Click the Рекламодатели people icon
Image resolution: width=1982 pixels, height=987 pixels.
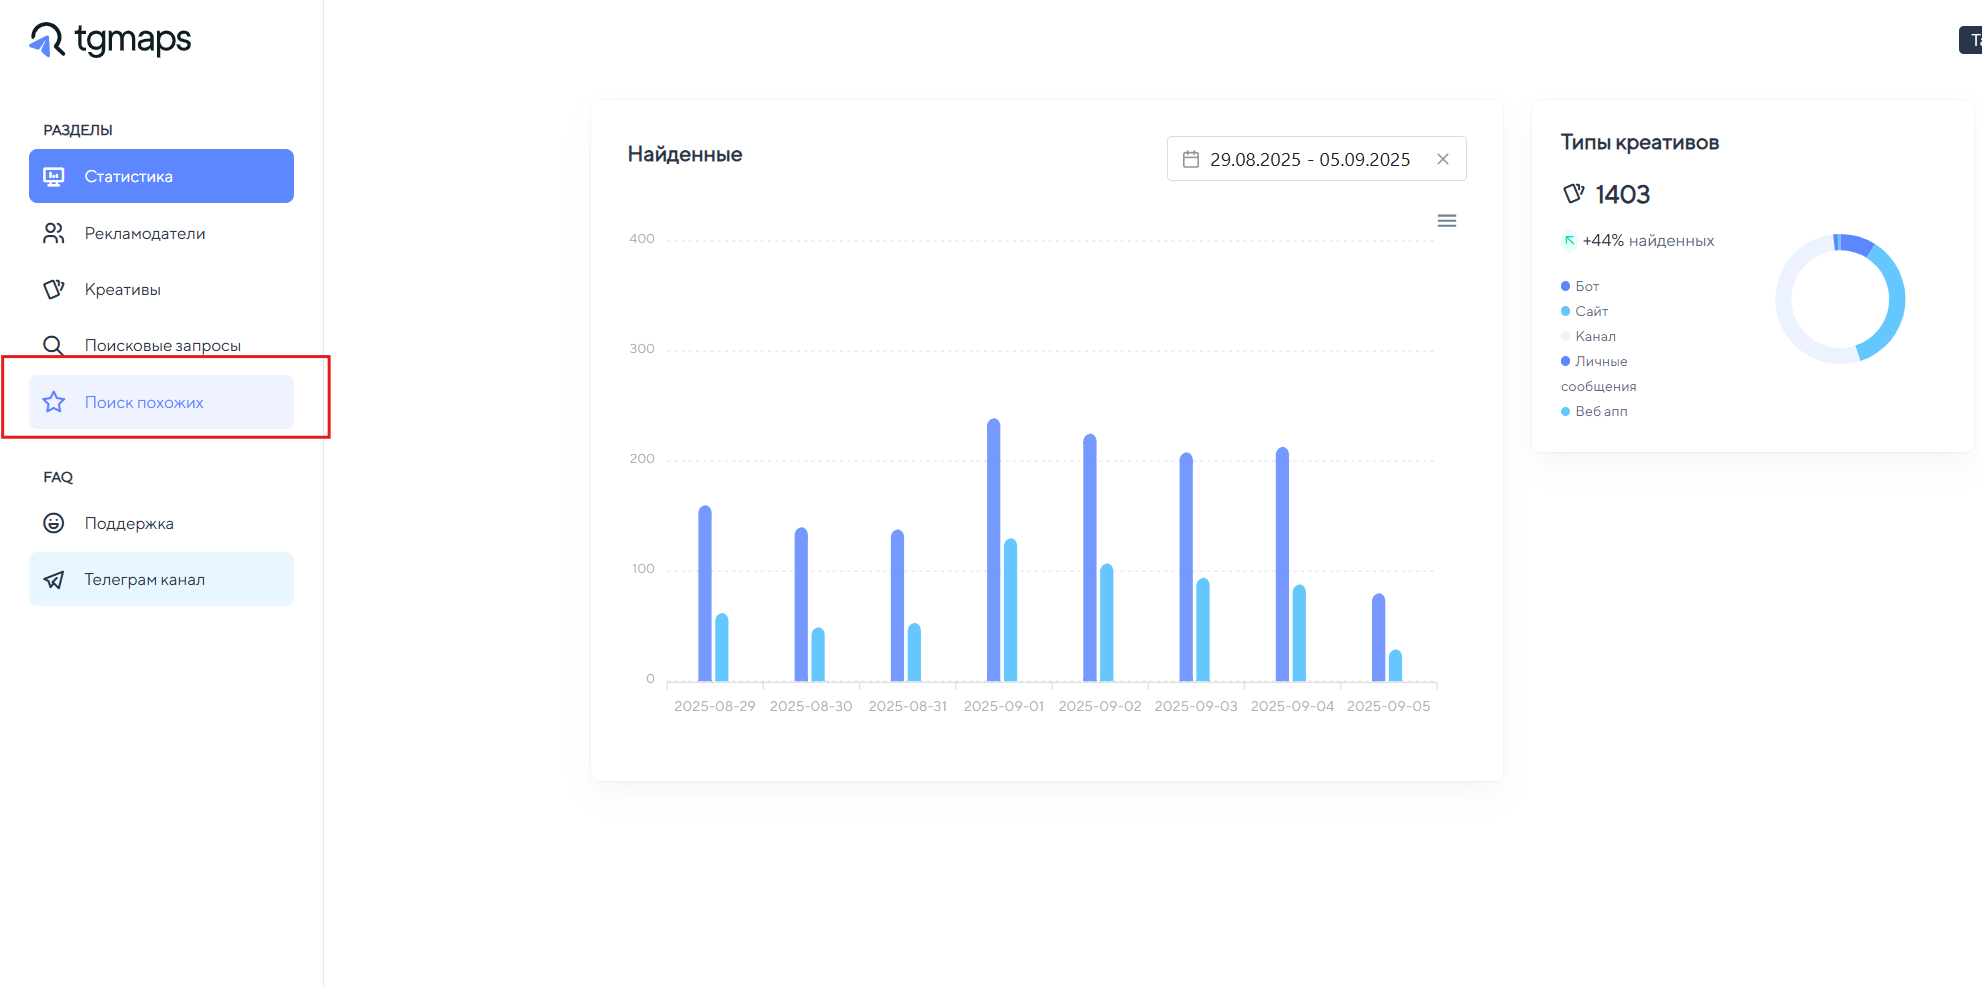(x=54, y=233)
